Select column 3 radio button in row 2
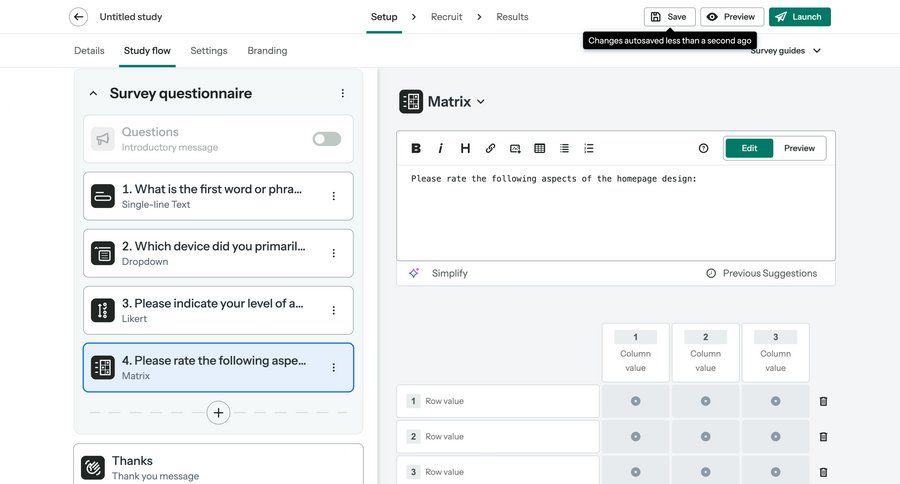 pyautogui.click(x=775, y=437)
